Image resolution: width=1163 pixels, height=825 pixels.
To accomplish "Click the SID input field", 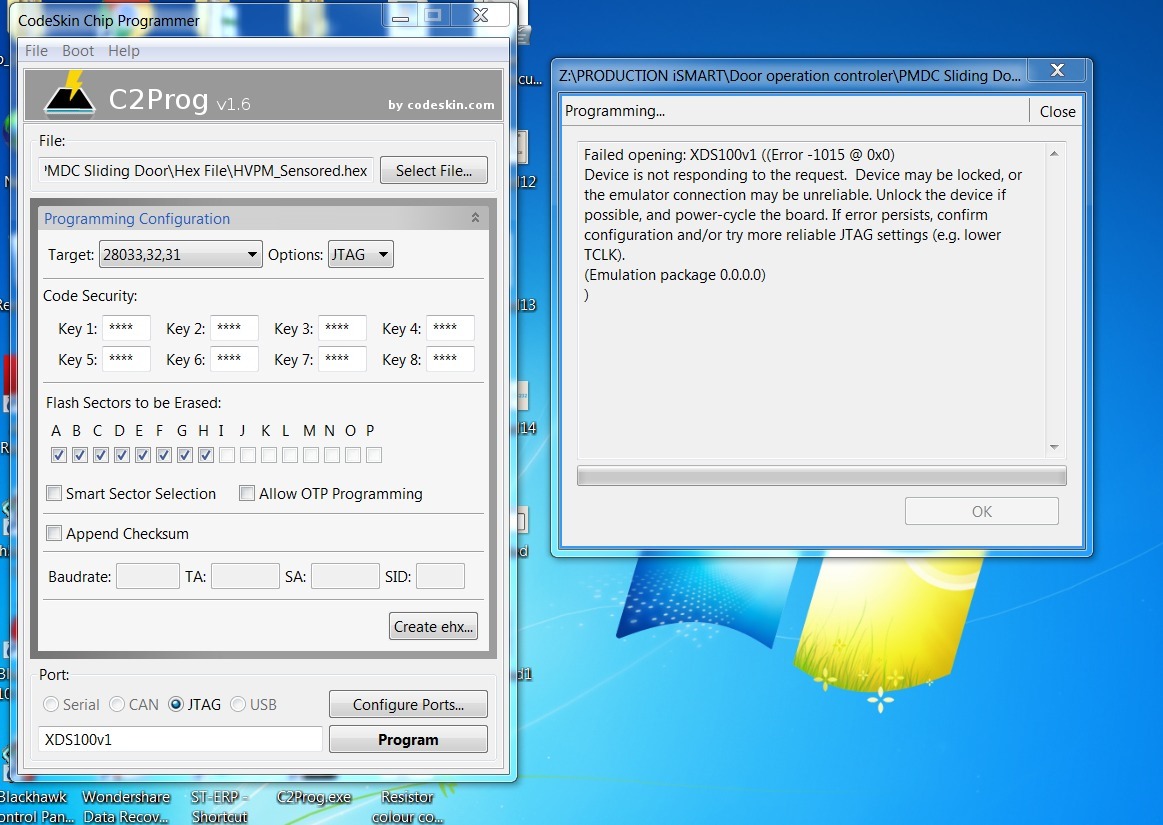I will [441, 576].
